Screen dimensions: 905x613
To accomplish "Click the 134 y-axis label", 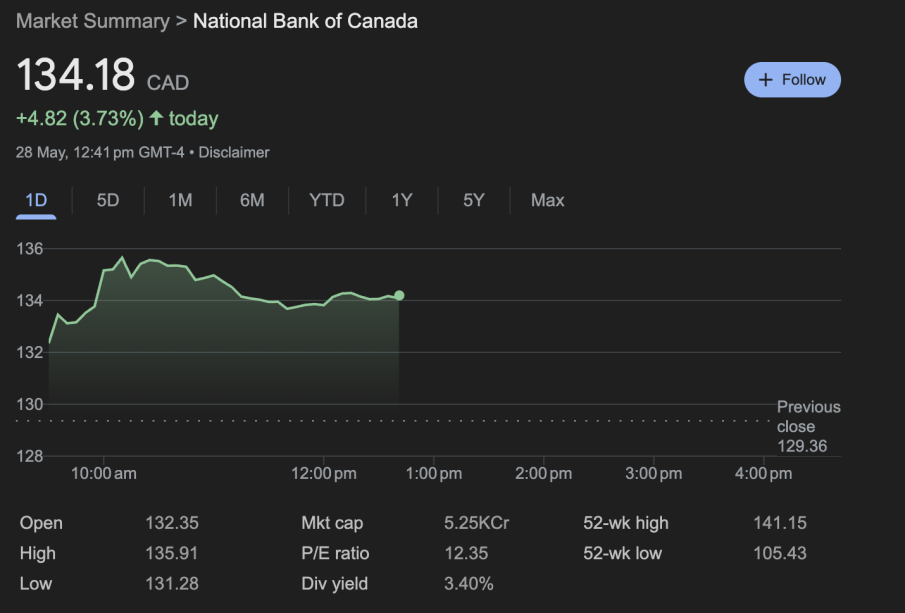I will tap(29, 301).
